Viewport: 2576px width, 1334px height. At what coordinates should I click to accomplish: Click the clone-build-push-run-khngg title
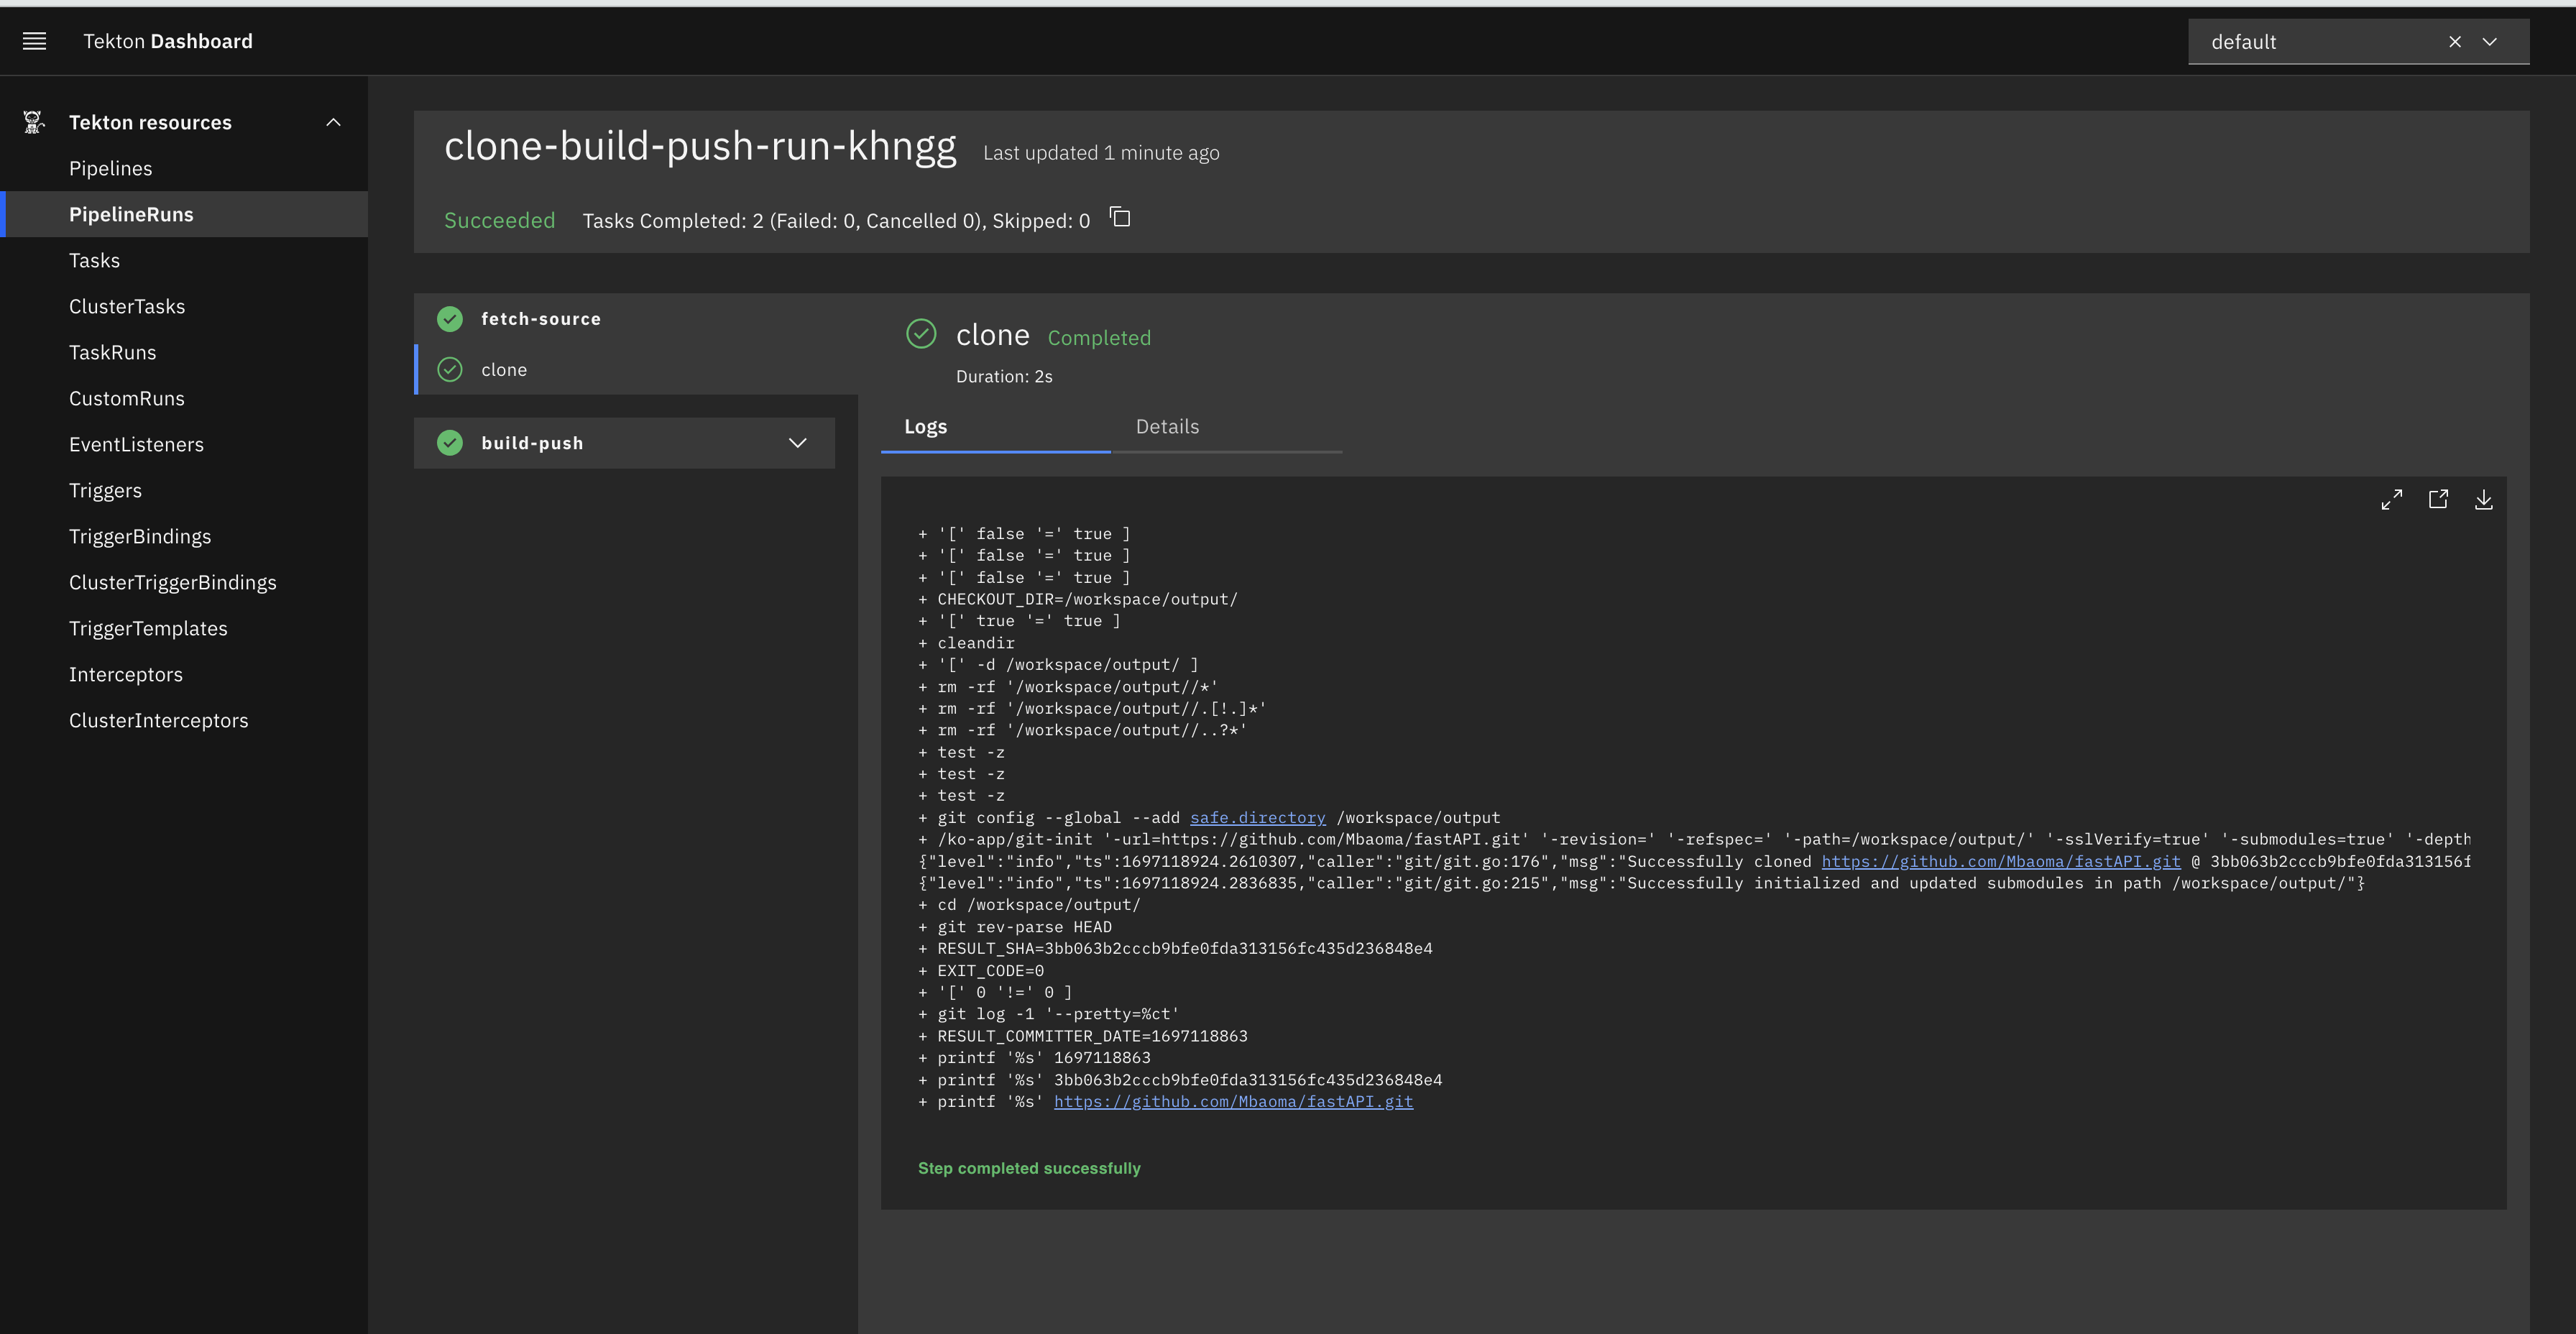[x=700, y=145]
